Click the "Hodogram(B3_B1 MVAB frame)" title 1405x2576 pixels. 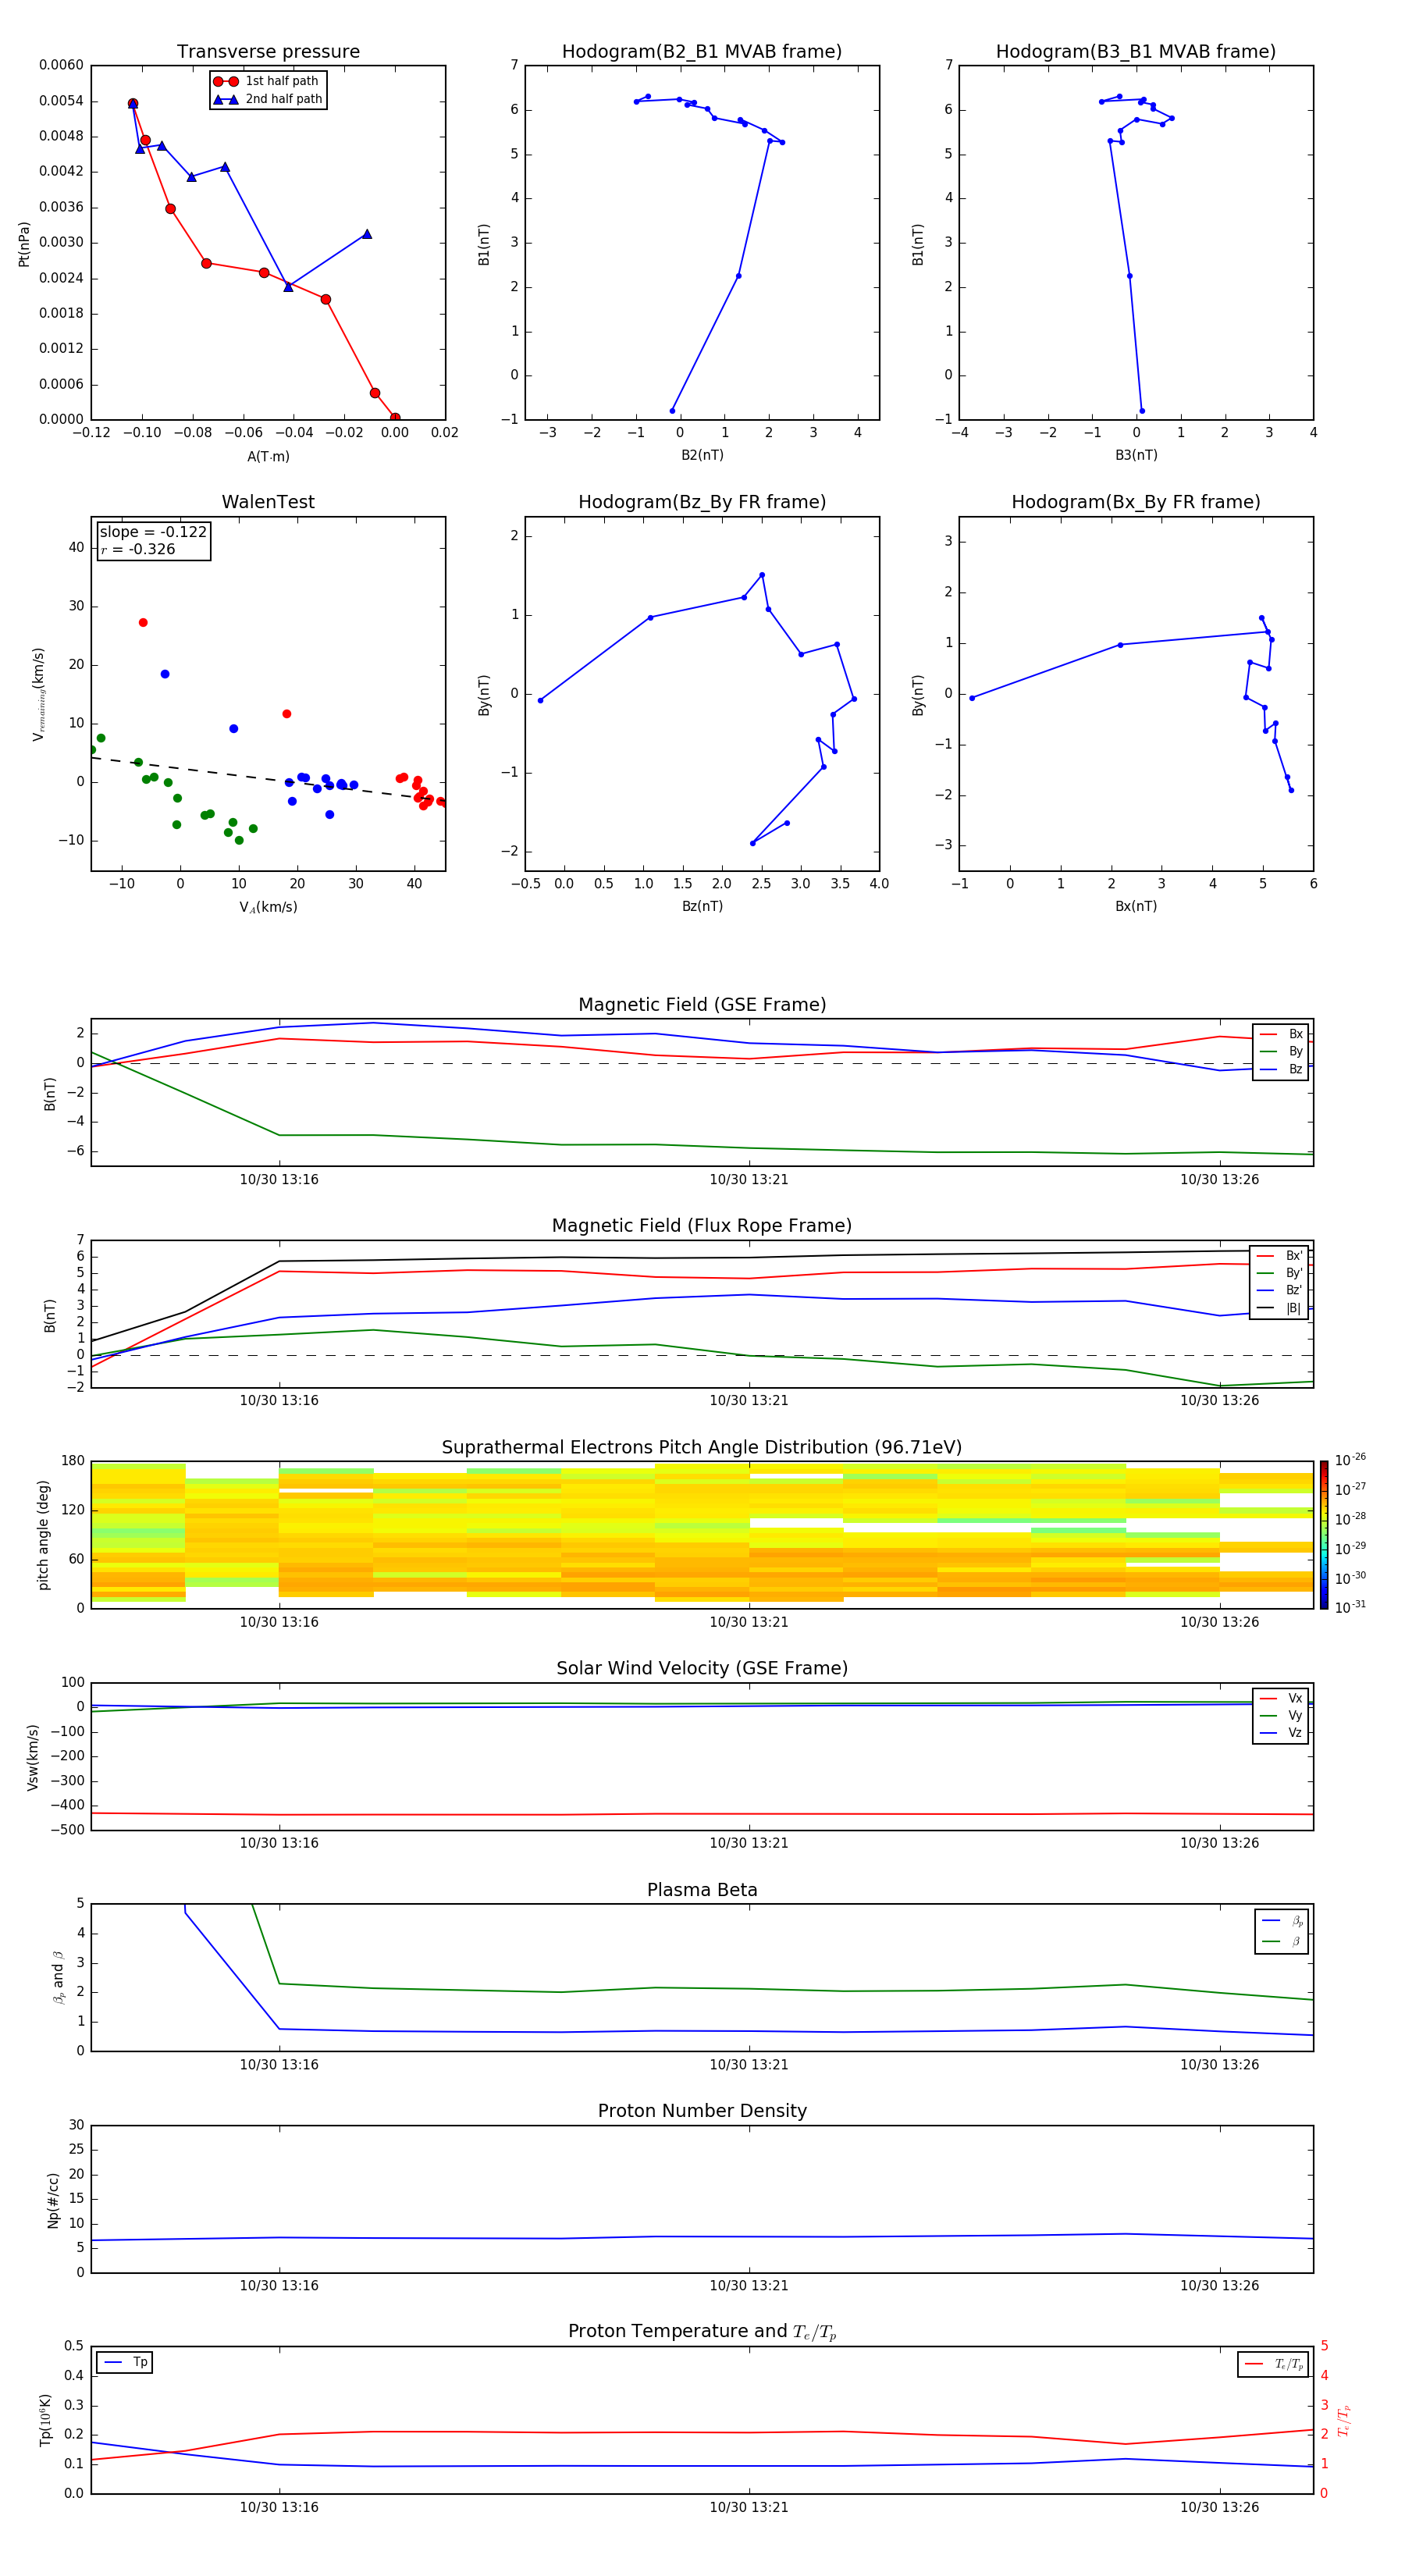[x=1136, y=52]
